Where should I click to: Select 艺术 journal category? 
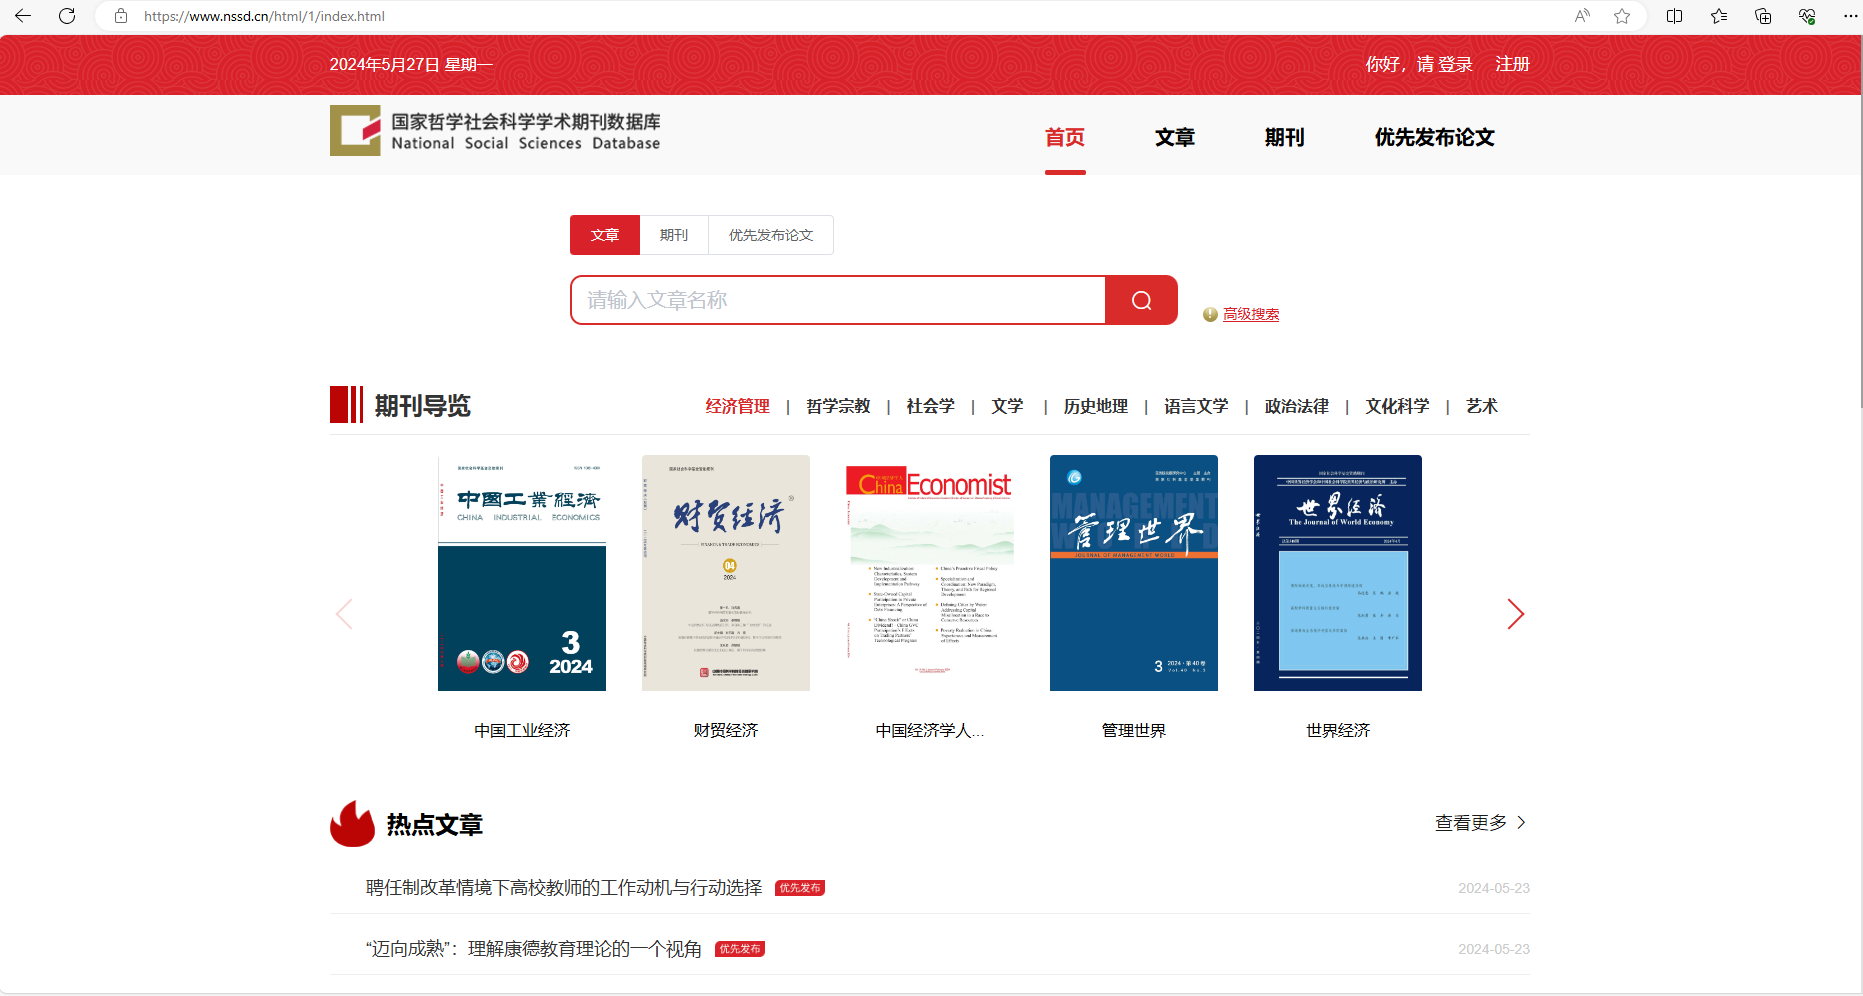point(1482,406)
